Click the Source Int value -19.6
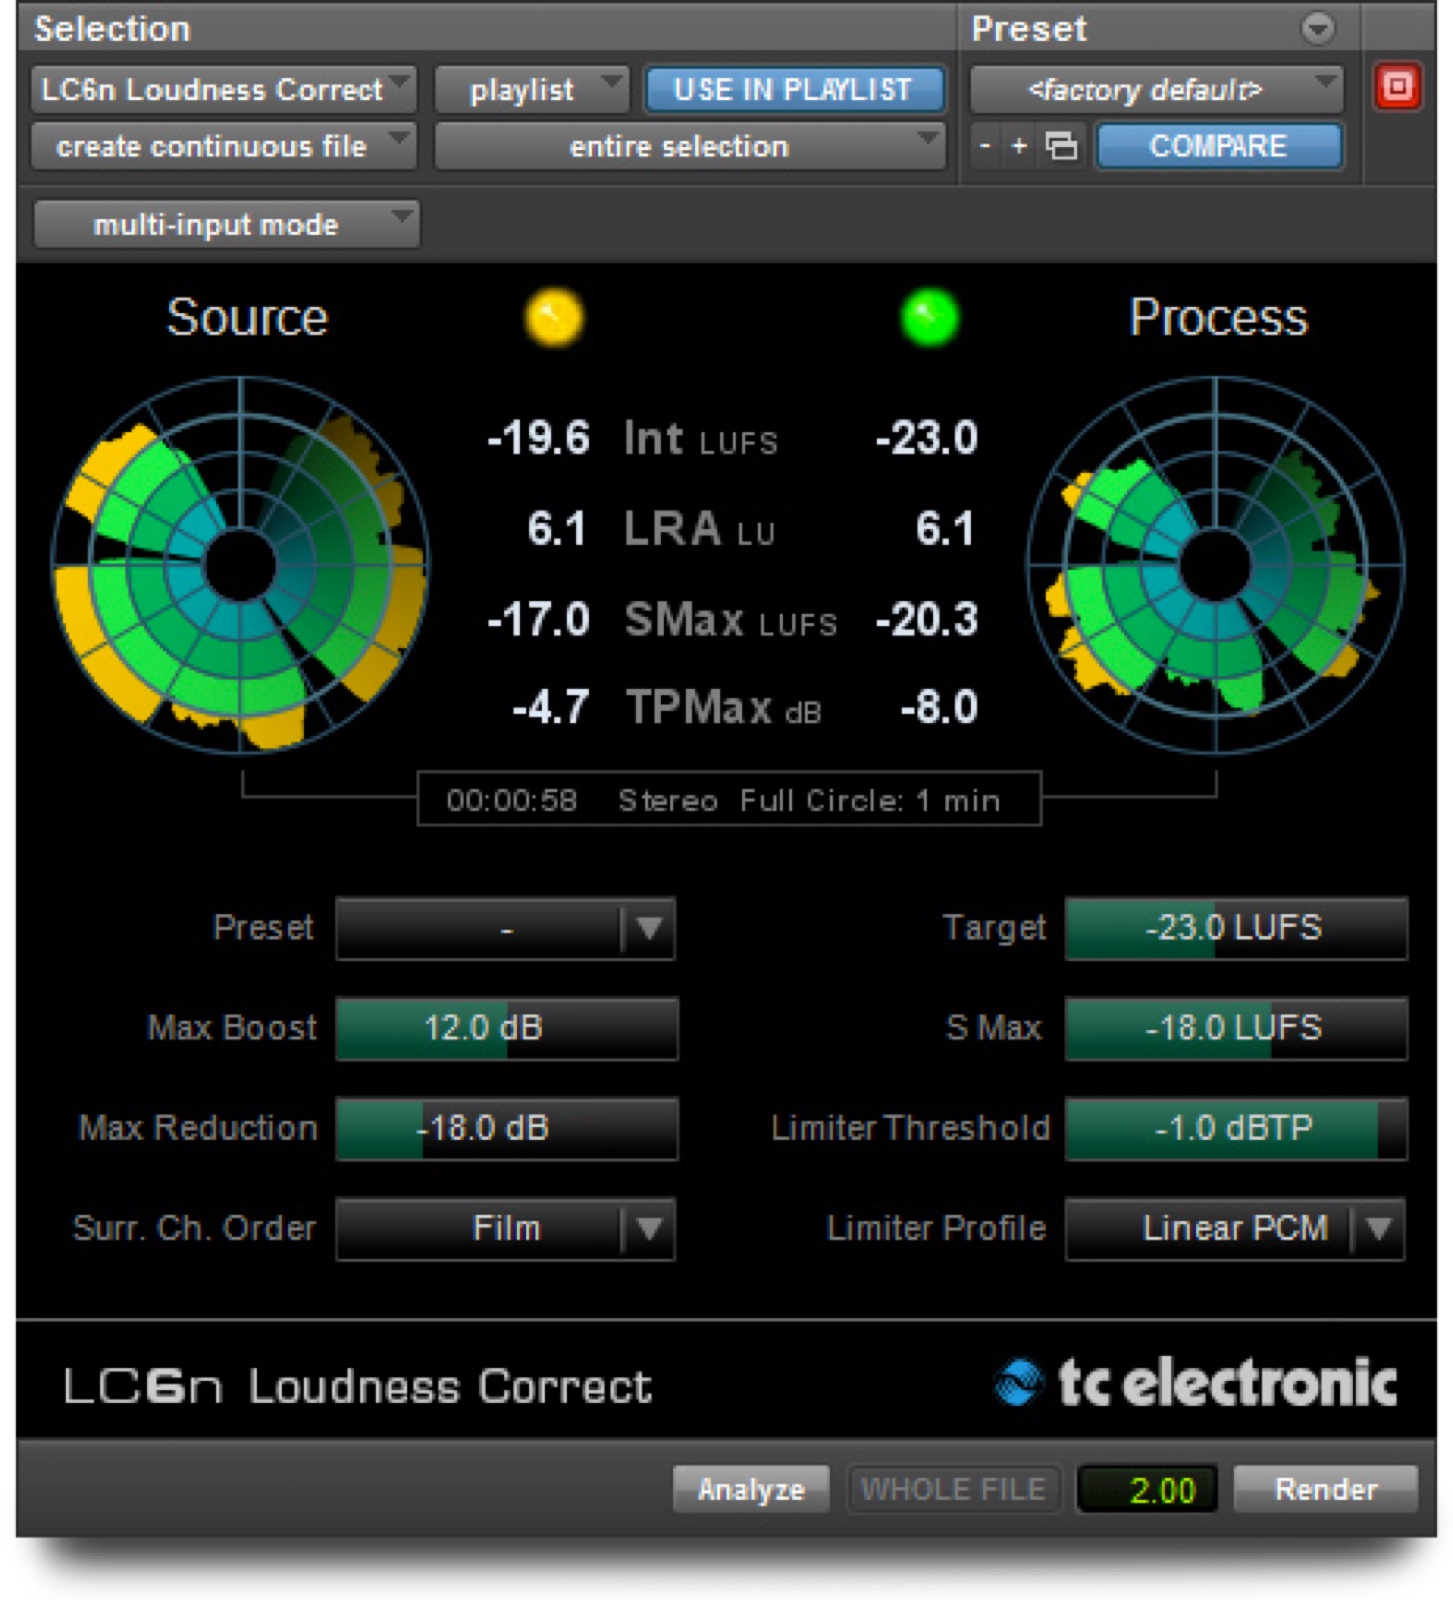Viewport: 1453px width, 1600px height. (539, 438)
